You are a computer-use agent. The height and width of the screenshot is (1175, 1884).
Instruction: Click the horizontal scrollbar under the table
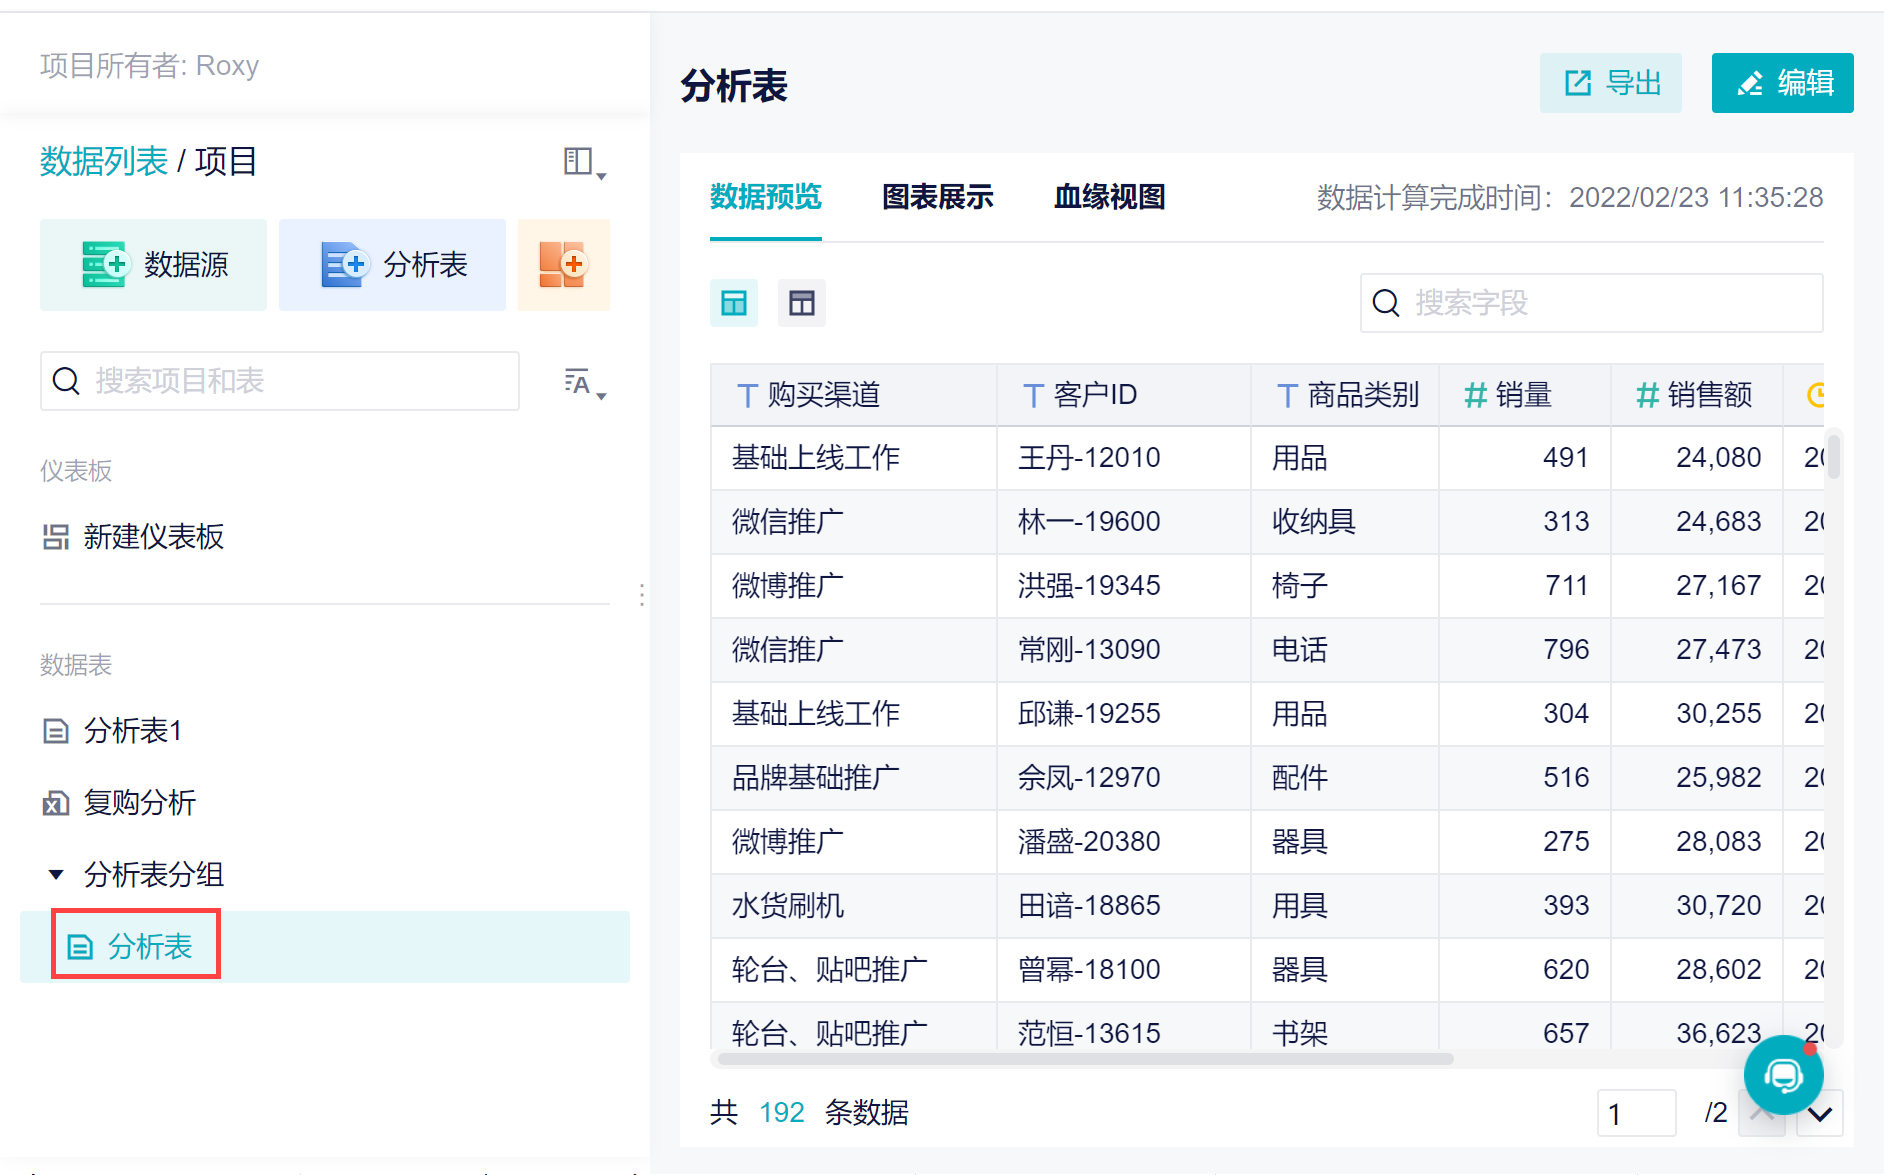tap(1085, 1059)
